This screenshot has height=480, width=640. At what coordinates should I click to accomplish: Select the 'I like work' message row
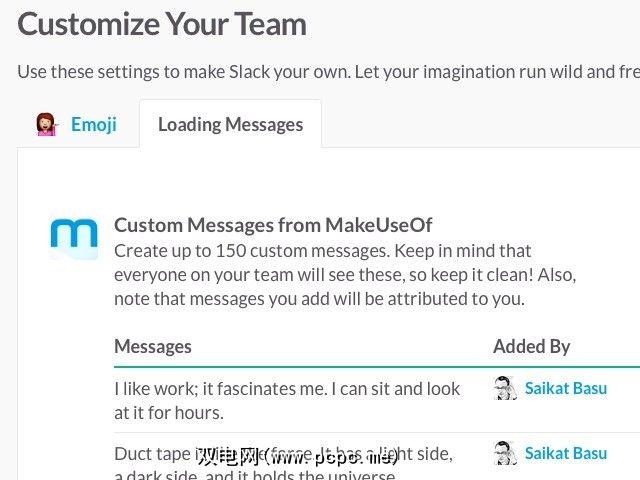pos(287,400)
